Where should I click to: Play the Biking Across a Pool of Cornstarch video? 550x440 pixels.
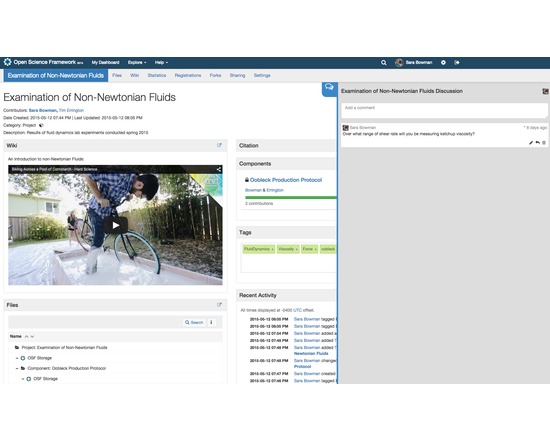coord(115,226)
